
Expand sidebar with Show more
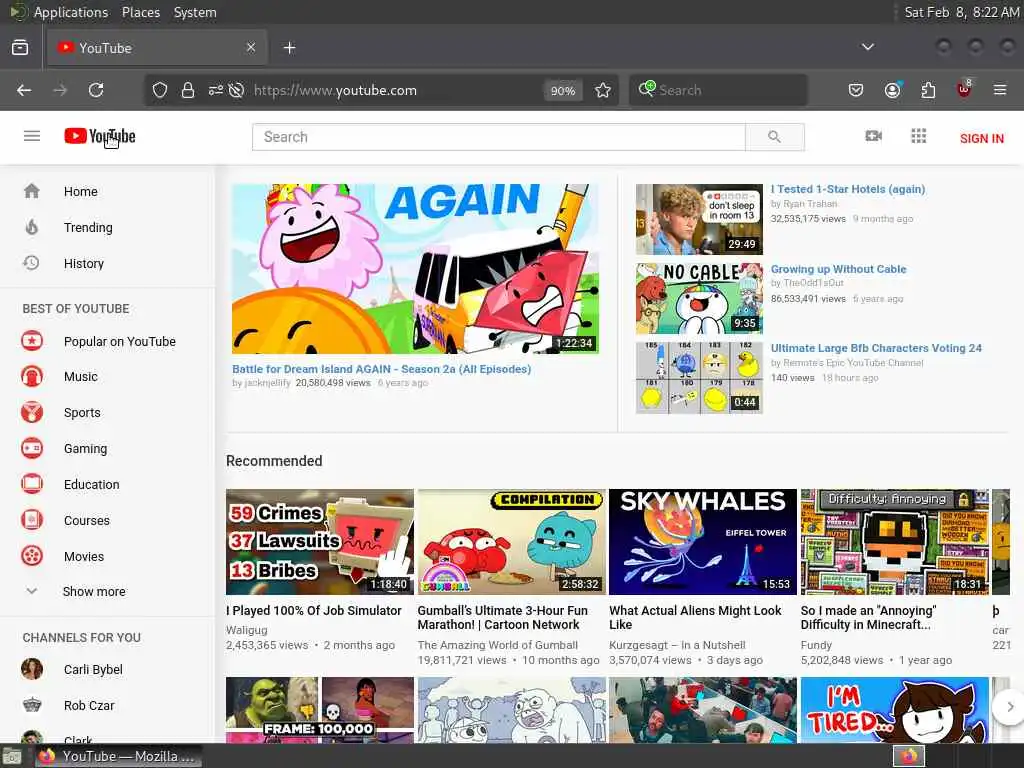pyautogui.click(x=93, y=592)
